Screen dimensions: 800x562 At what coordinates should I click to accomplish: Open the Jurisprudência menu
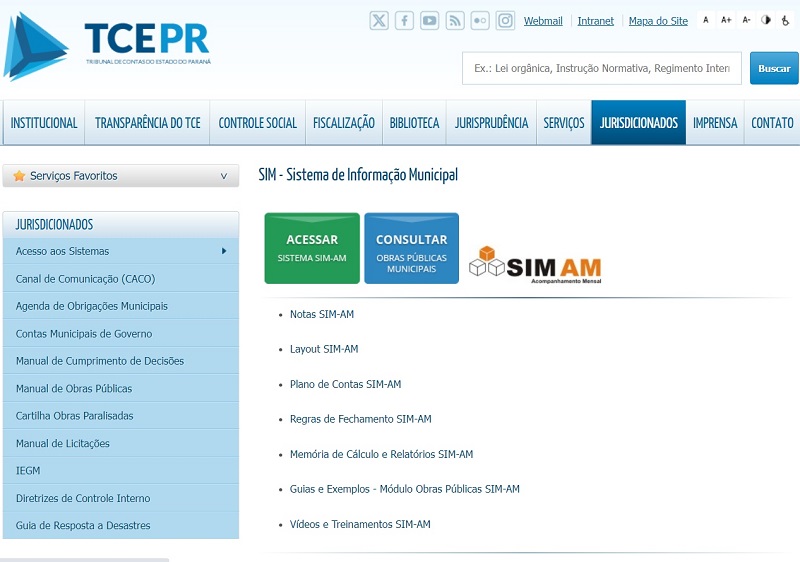[x=491, y=123]
